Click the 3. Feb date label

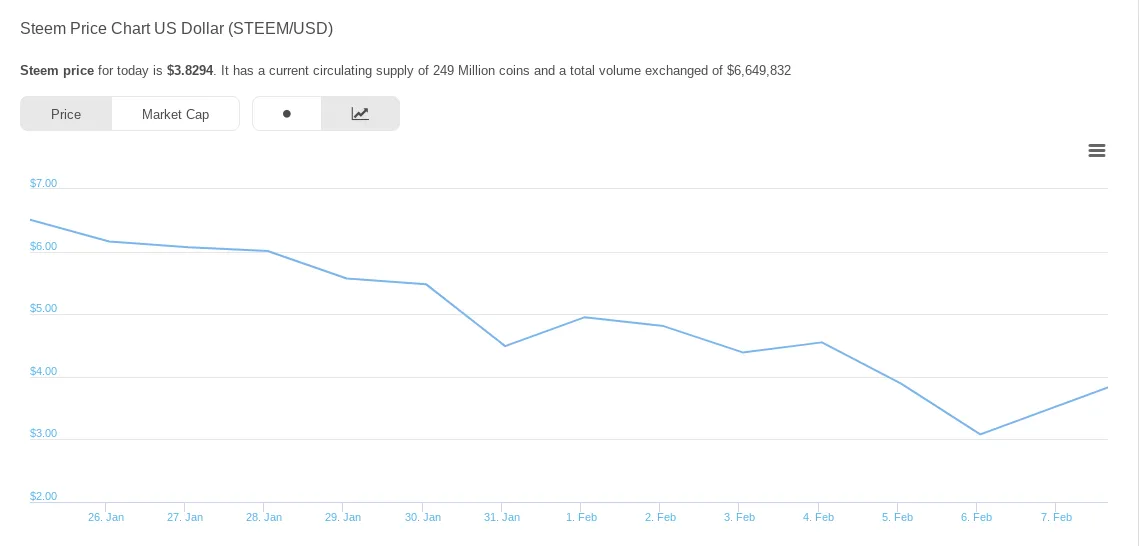pos(739,518)
